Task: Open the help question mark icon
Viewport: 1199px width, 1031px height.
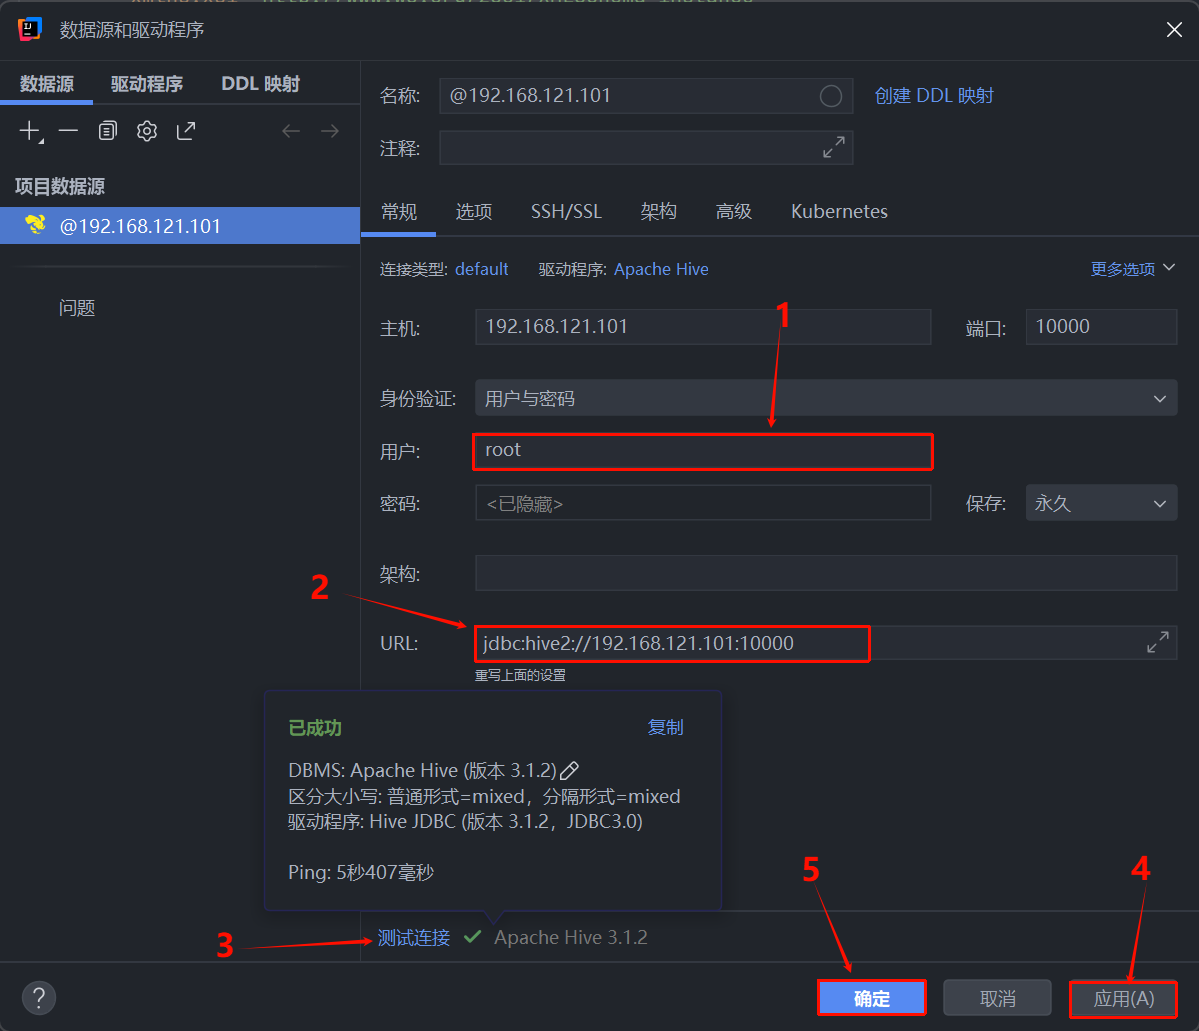Action: pos(39,997)
